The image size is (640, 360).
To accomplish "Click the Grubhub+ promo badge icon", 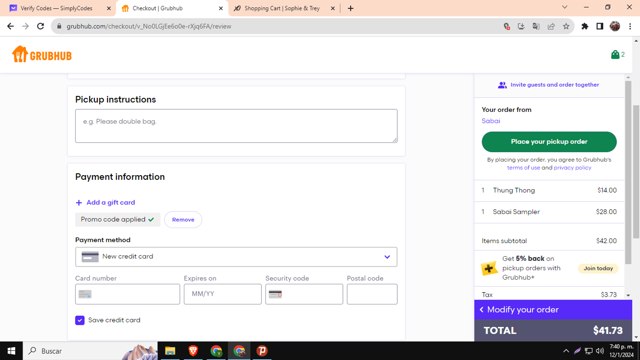I will (489, 268).
